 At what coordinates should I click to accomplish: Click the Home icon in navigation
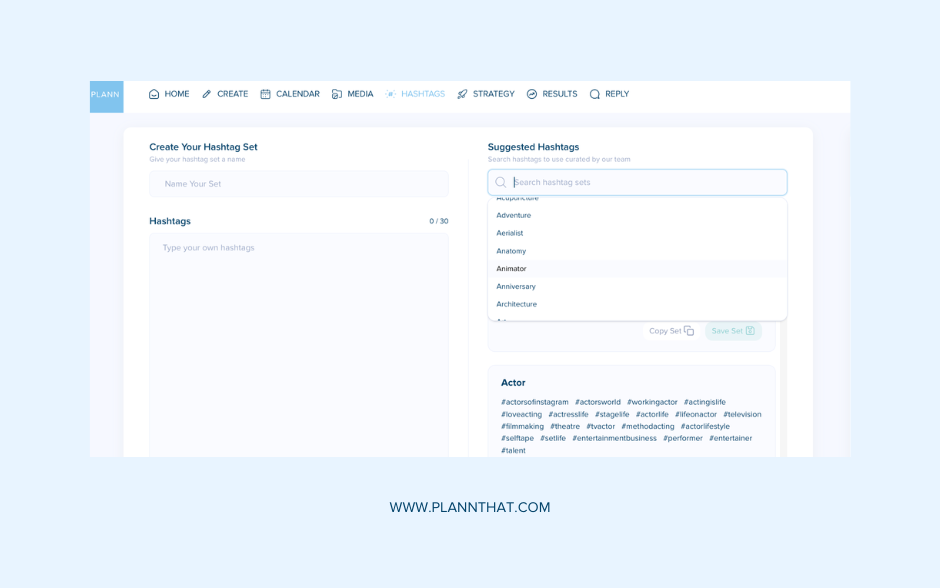coord(154,94)
